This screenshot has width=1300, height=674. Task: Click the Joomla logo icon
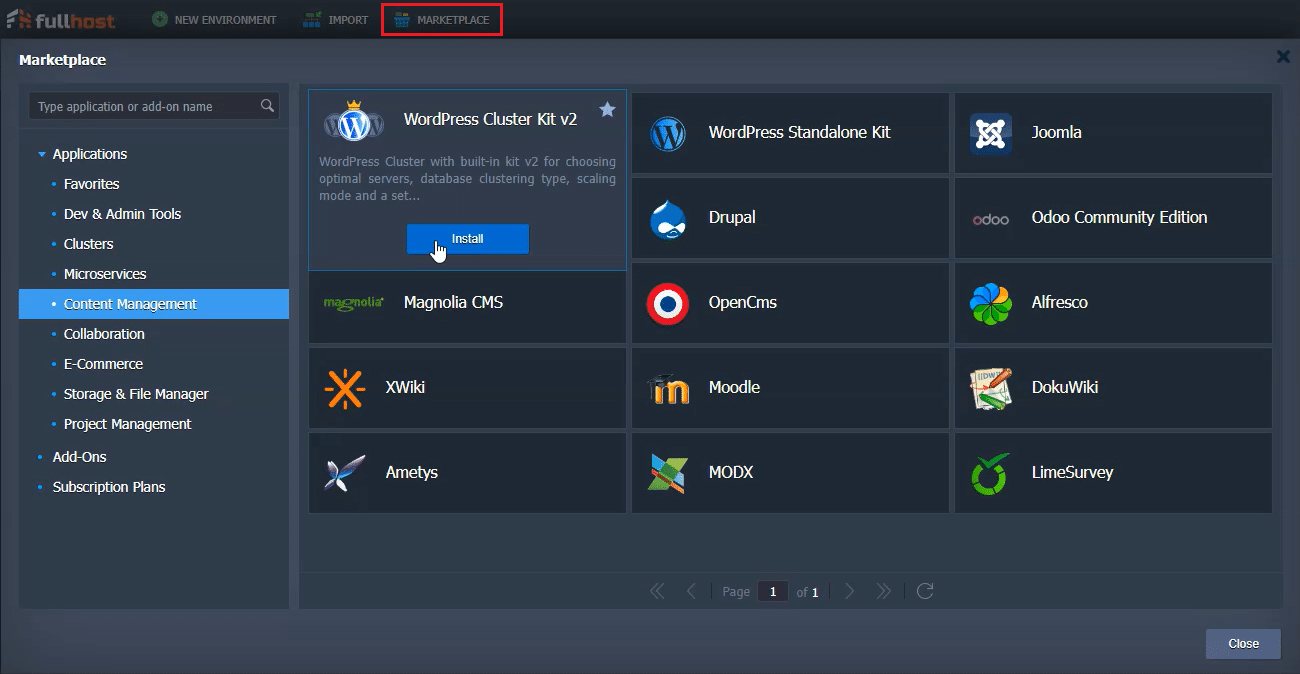990,133
